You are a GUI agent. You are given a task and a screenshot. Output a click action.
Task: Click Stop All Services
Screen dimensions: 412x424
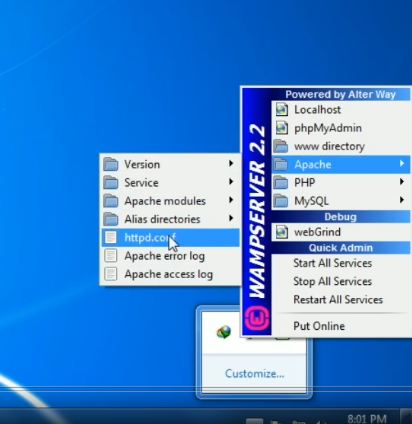coord(341,281)
